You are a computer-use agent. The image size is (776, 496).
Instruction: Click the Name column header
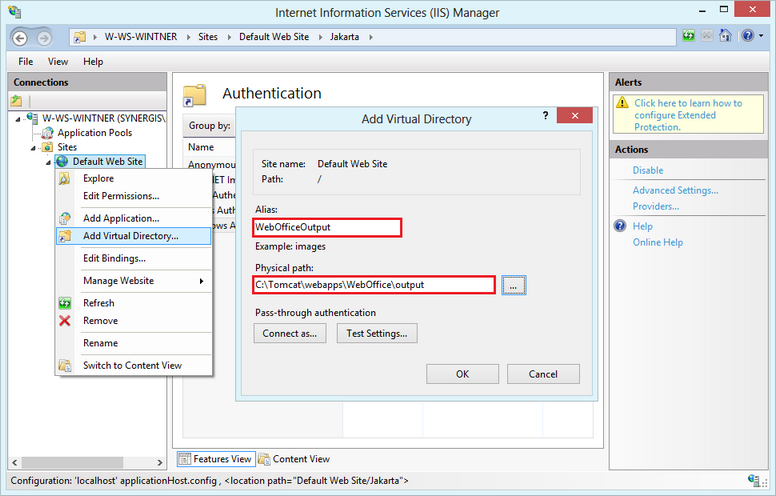pyautogui.click(x=201, y=147)
